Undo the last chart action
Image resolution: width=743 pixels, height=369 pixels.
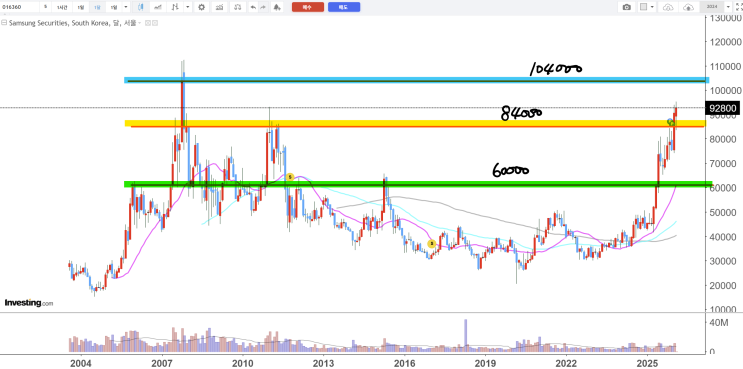(x=253, y=7)
